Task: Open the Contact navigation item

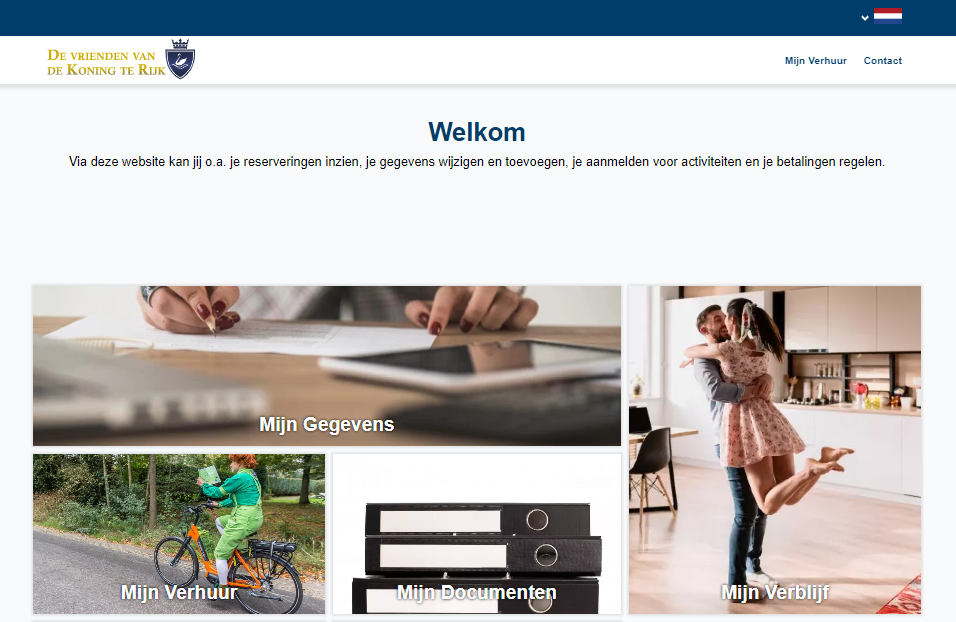Action: [x=882, y=60]
